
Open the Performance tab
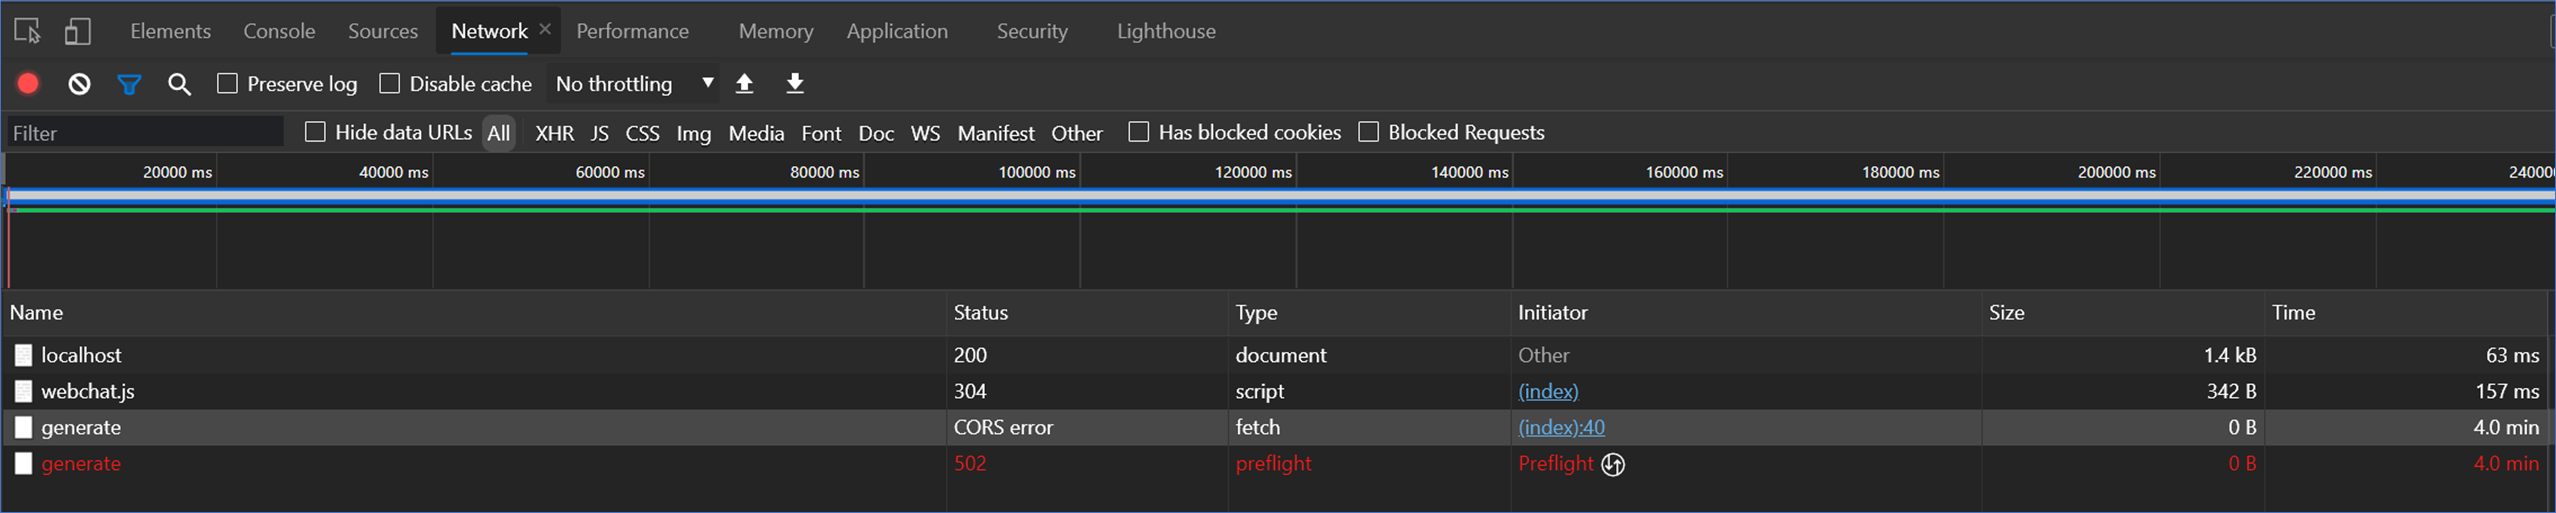pyautogui.click(x=632, y=31)
